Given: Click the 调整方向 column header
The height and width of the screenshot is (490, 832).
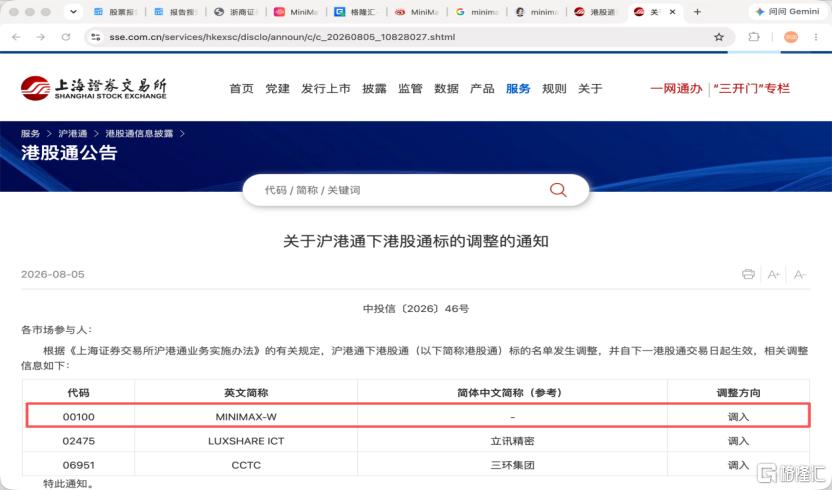Looking at the screenshot, I should (738, 393).
